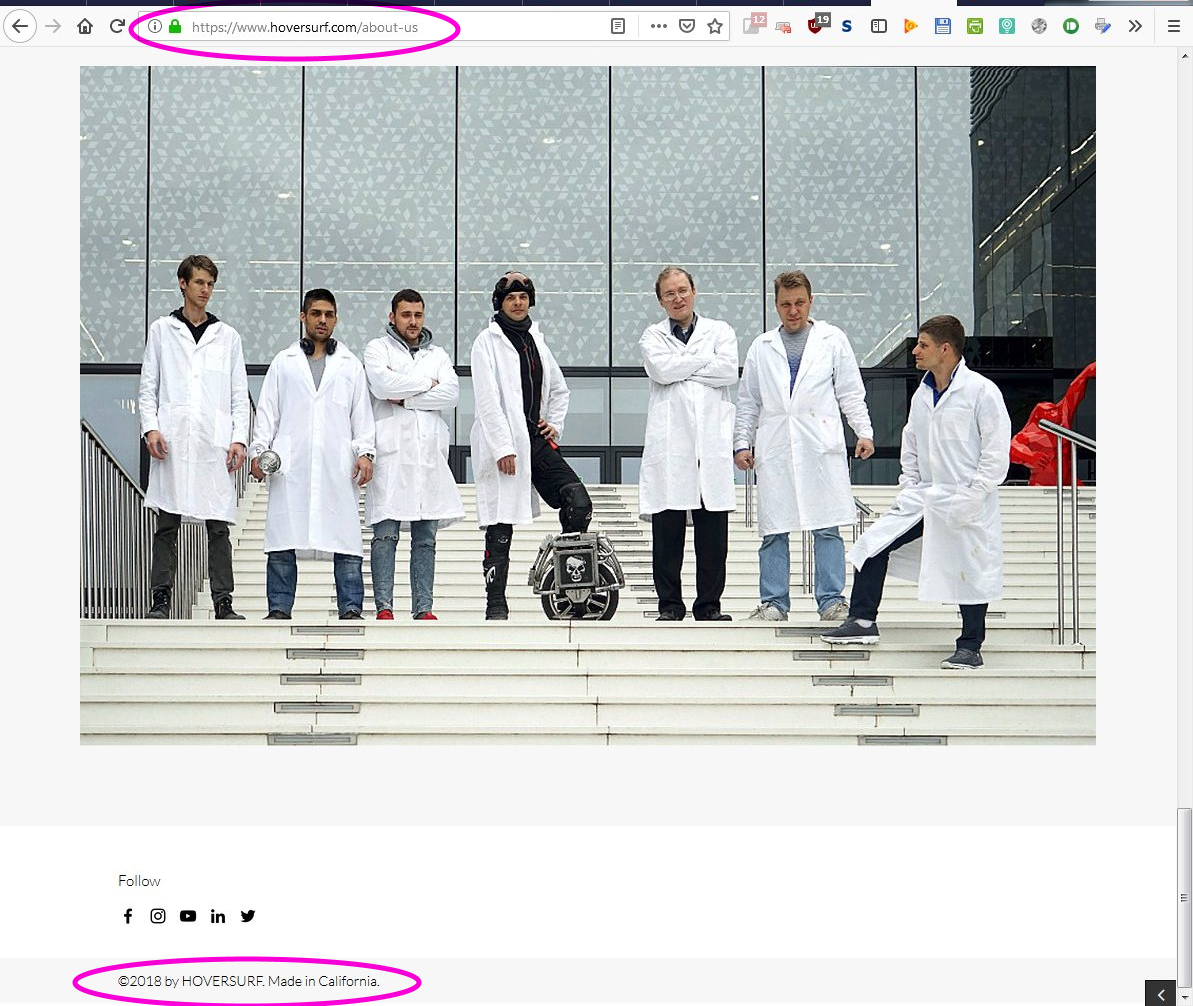The image size is (1193, 1006).
Task: Bookmark this page with the star
Action: pyautogui.click(x=715, y=27)
